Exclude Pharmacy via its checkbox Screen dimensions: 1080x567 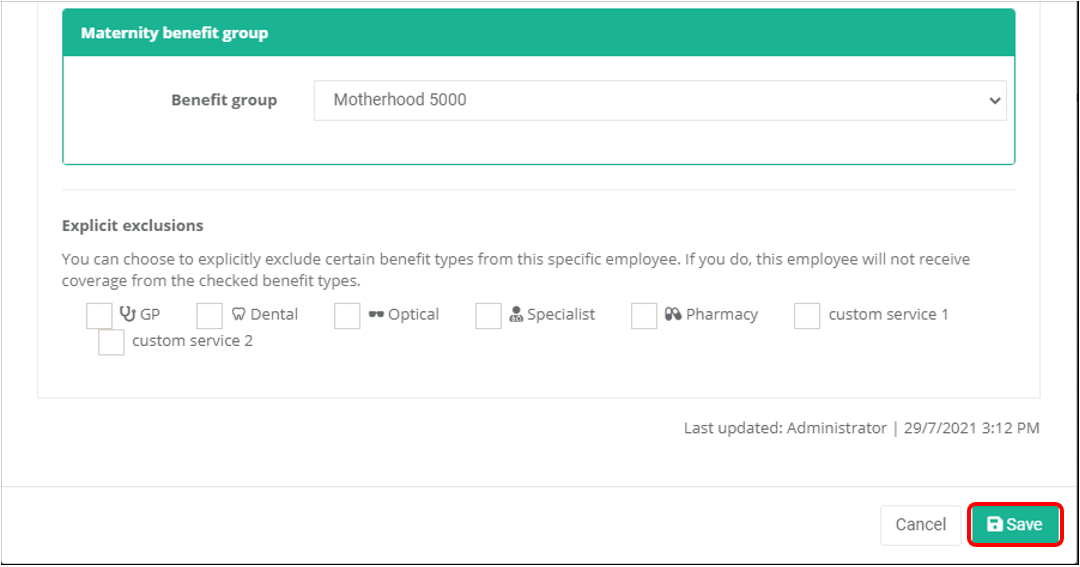(644, 315)
